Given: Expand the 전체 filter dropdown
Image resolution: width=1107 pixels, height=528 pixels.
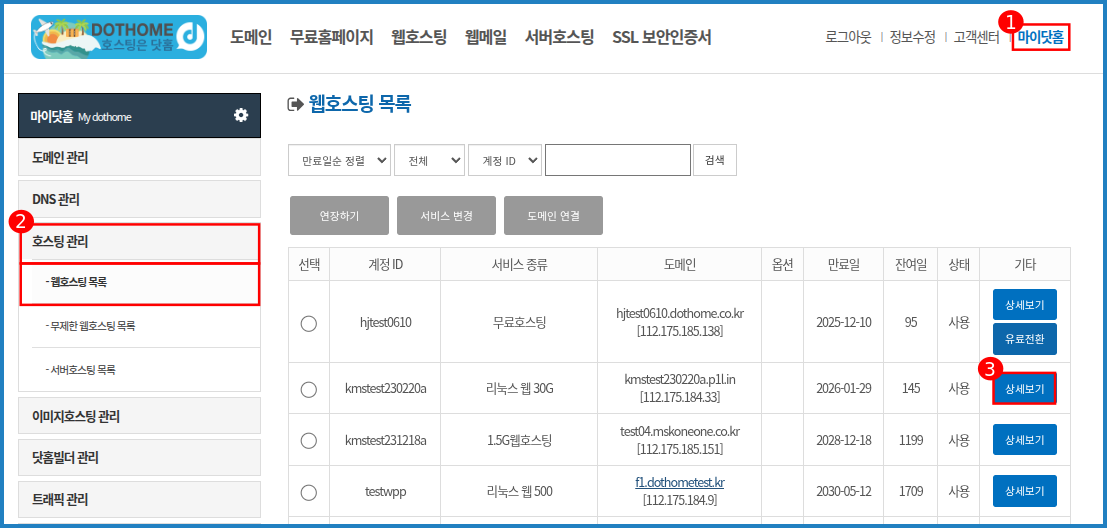Looking at the screenshot, I should point(429,160).
